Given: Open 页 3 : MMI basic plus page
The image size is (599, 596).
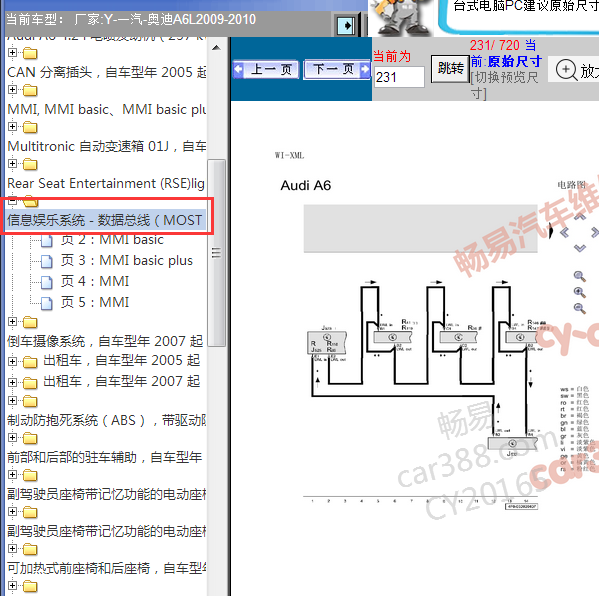Looking at the screenshot, I should 126,261.
